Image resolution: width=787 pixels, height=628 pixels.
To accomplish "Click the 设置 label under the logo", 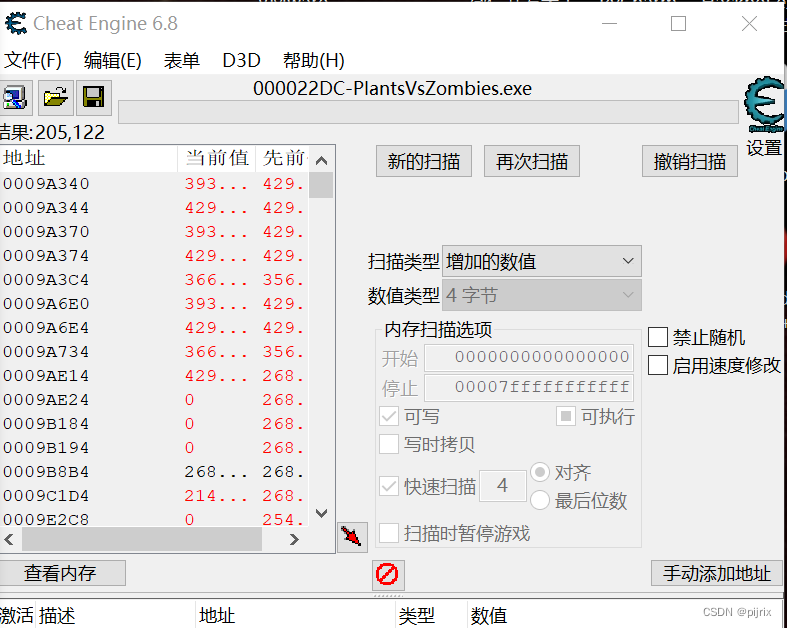I will 764,148.
